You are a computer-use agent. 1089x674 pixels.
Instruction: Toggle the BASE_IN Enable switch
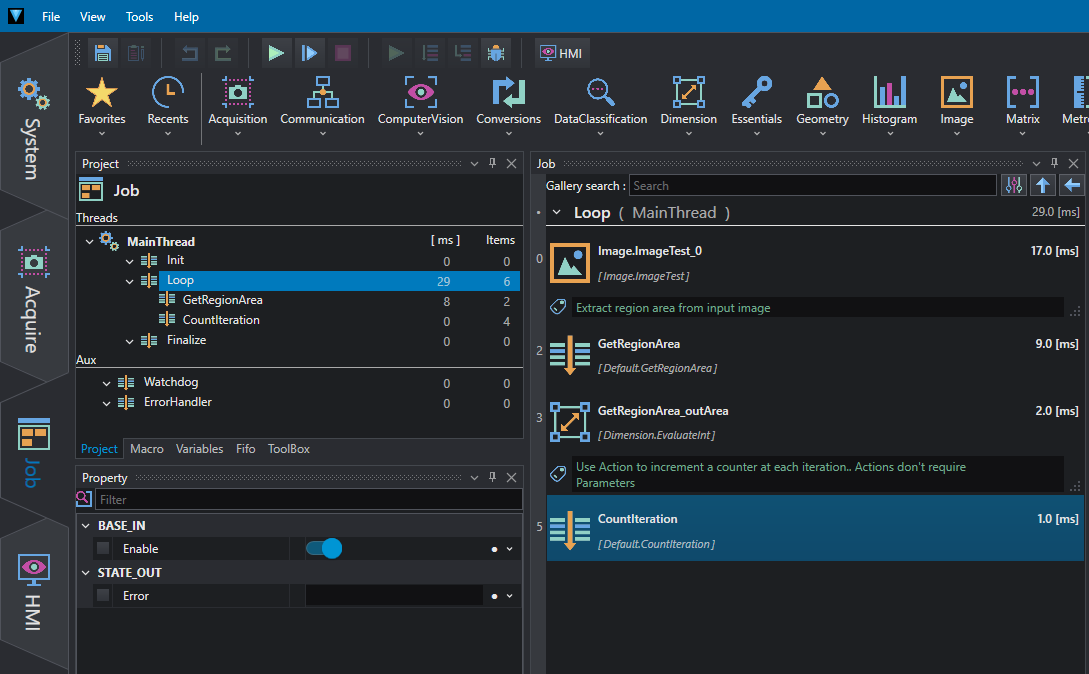(x=324, y=548)
